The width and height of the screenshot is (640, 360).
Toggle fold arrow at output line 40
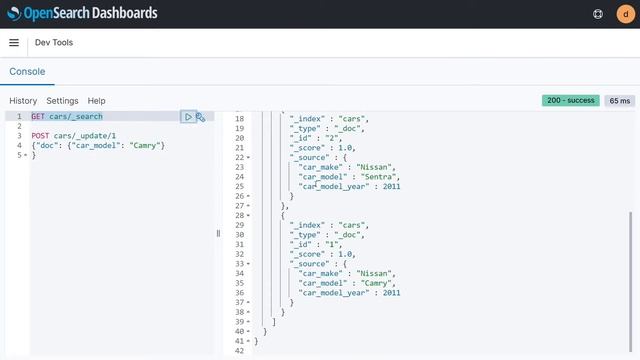248,331
